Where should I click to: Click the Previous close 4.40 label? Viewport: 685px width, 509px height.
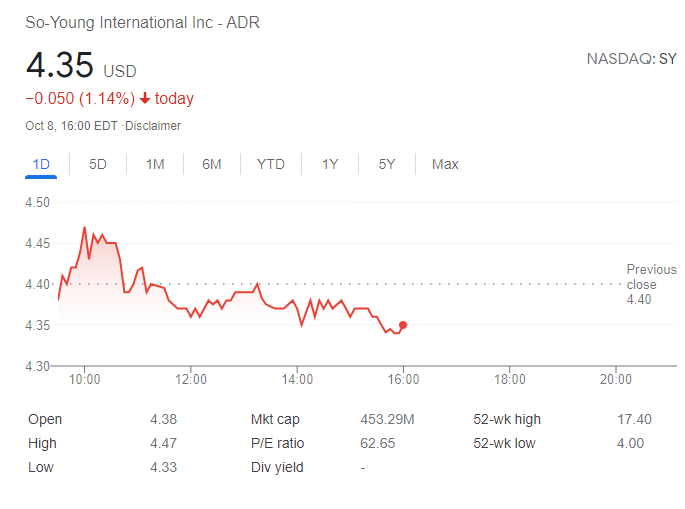(650, 284)
